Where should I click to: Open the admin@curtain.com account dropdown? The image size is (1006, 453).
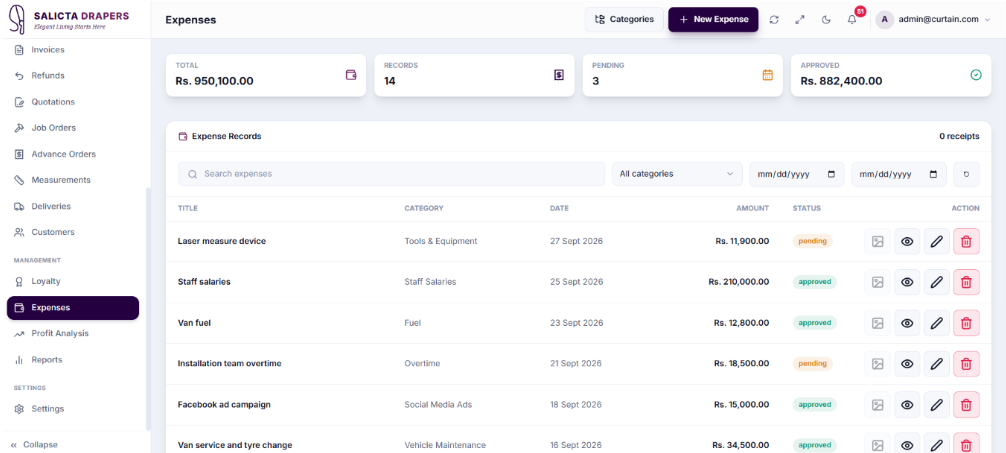pos(936,19)
